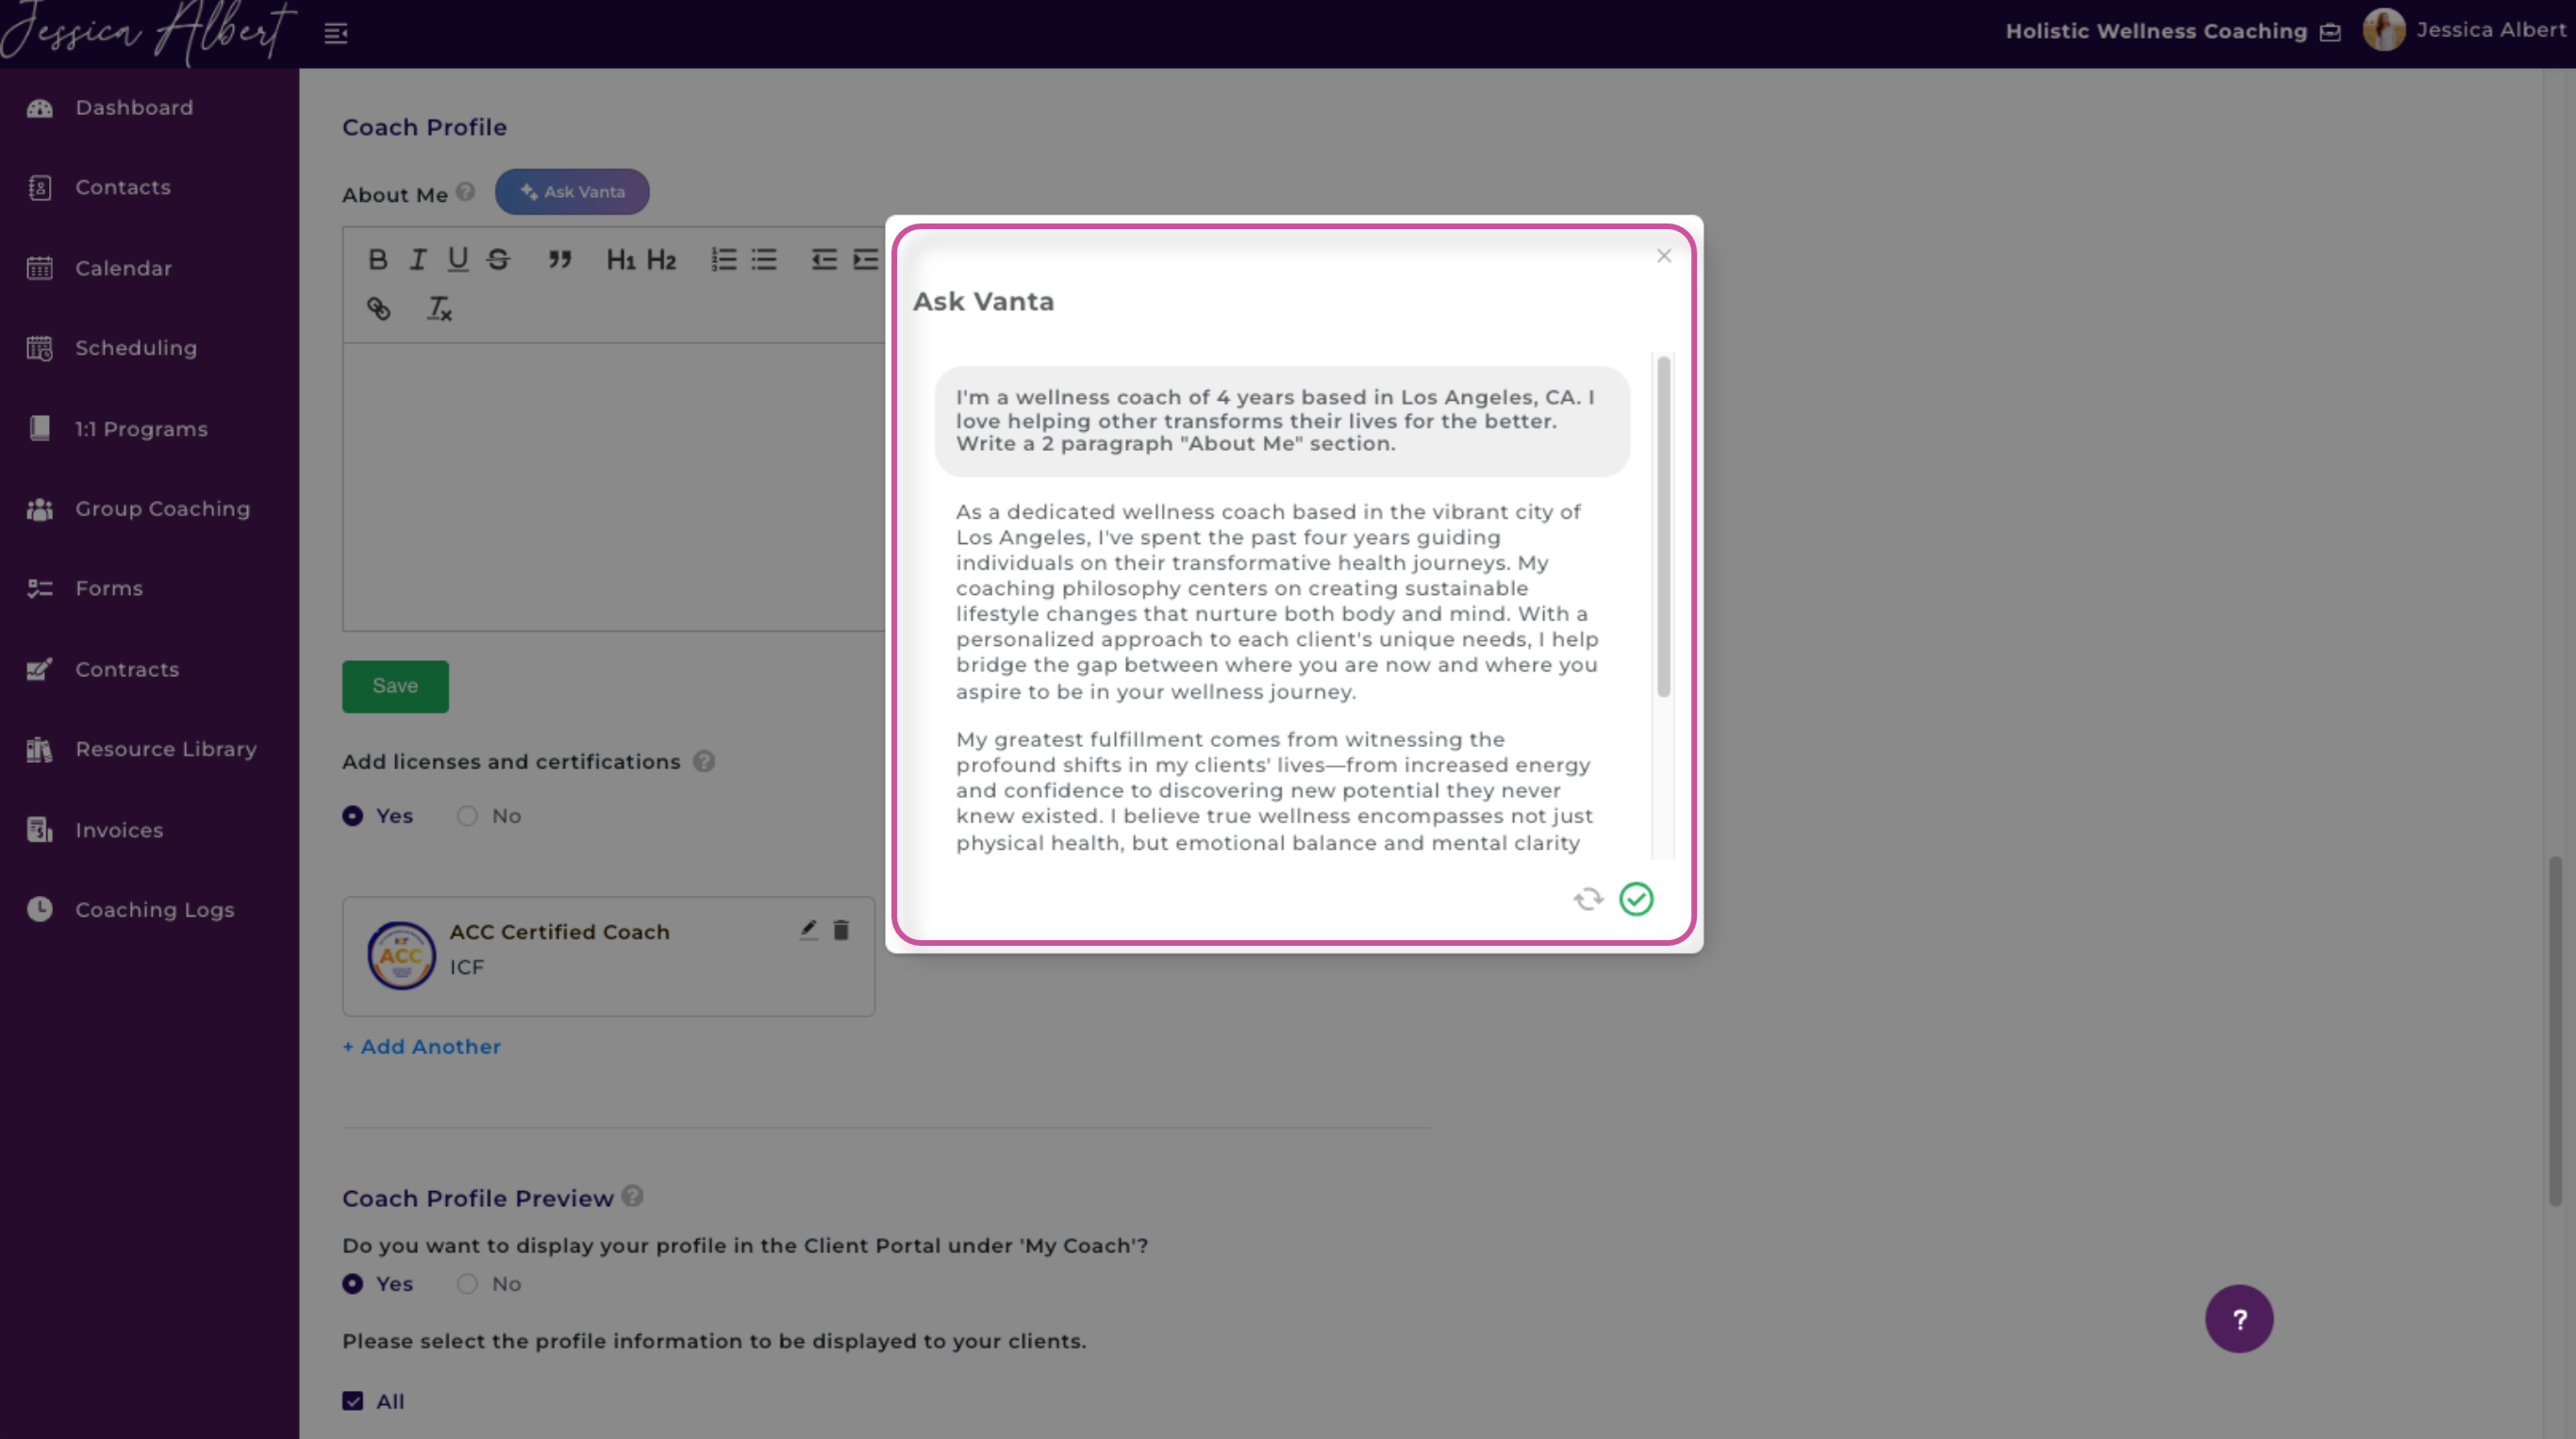Toggle the sidebar collapse icon

click(336, 33)
